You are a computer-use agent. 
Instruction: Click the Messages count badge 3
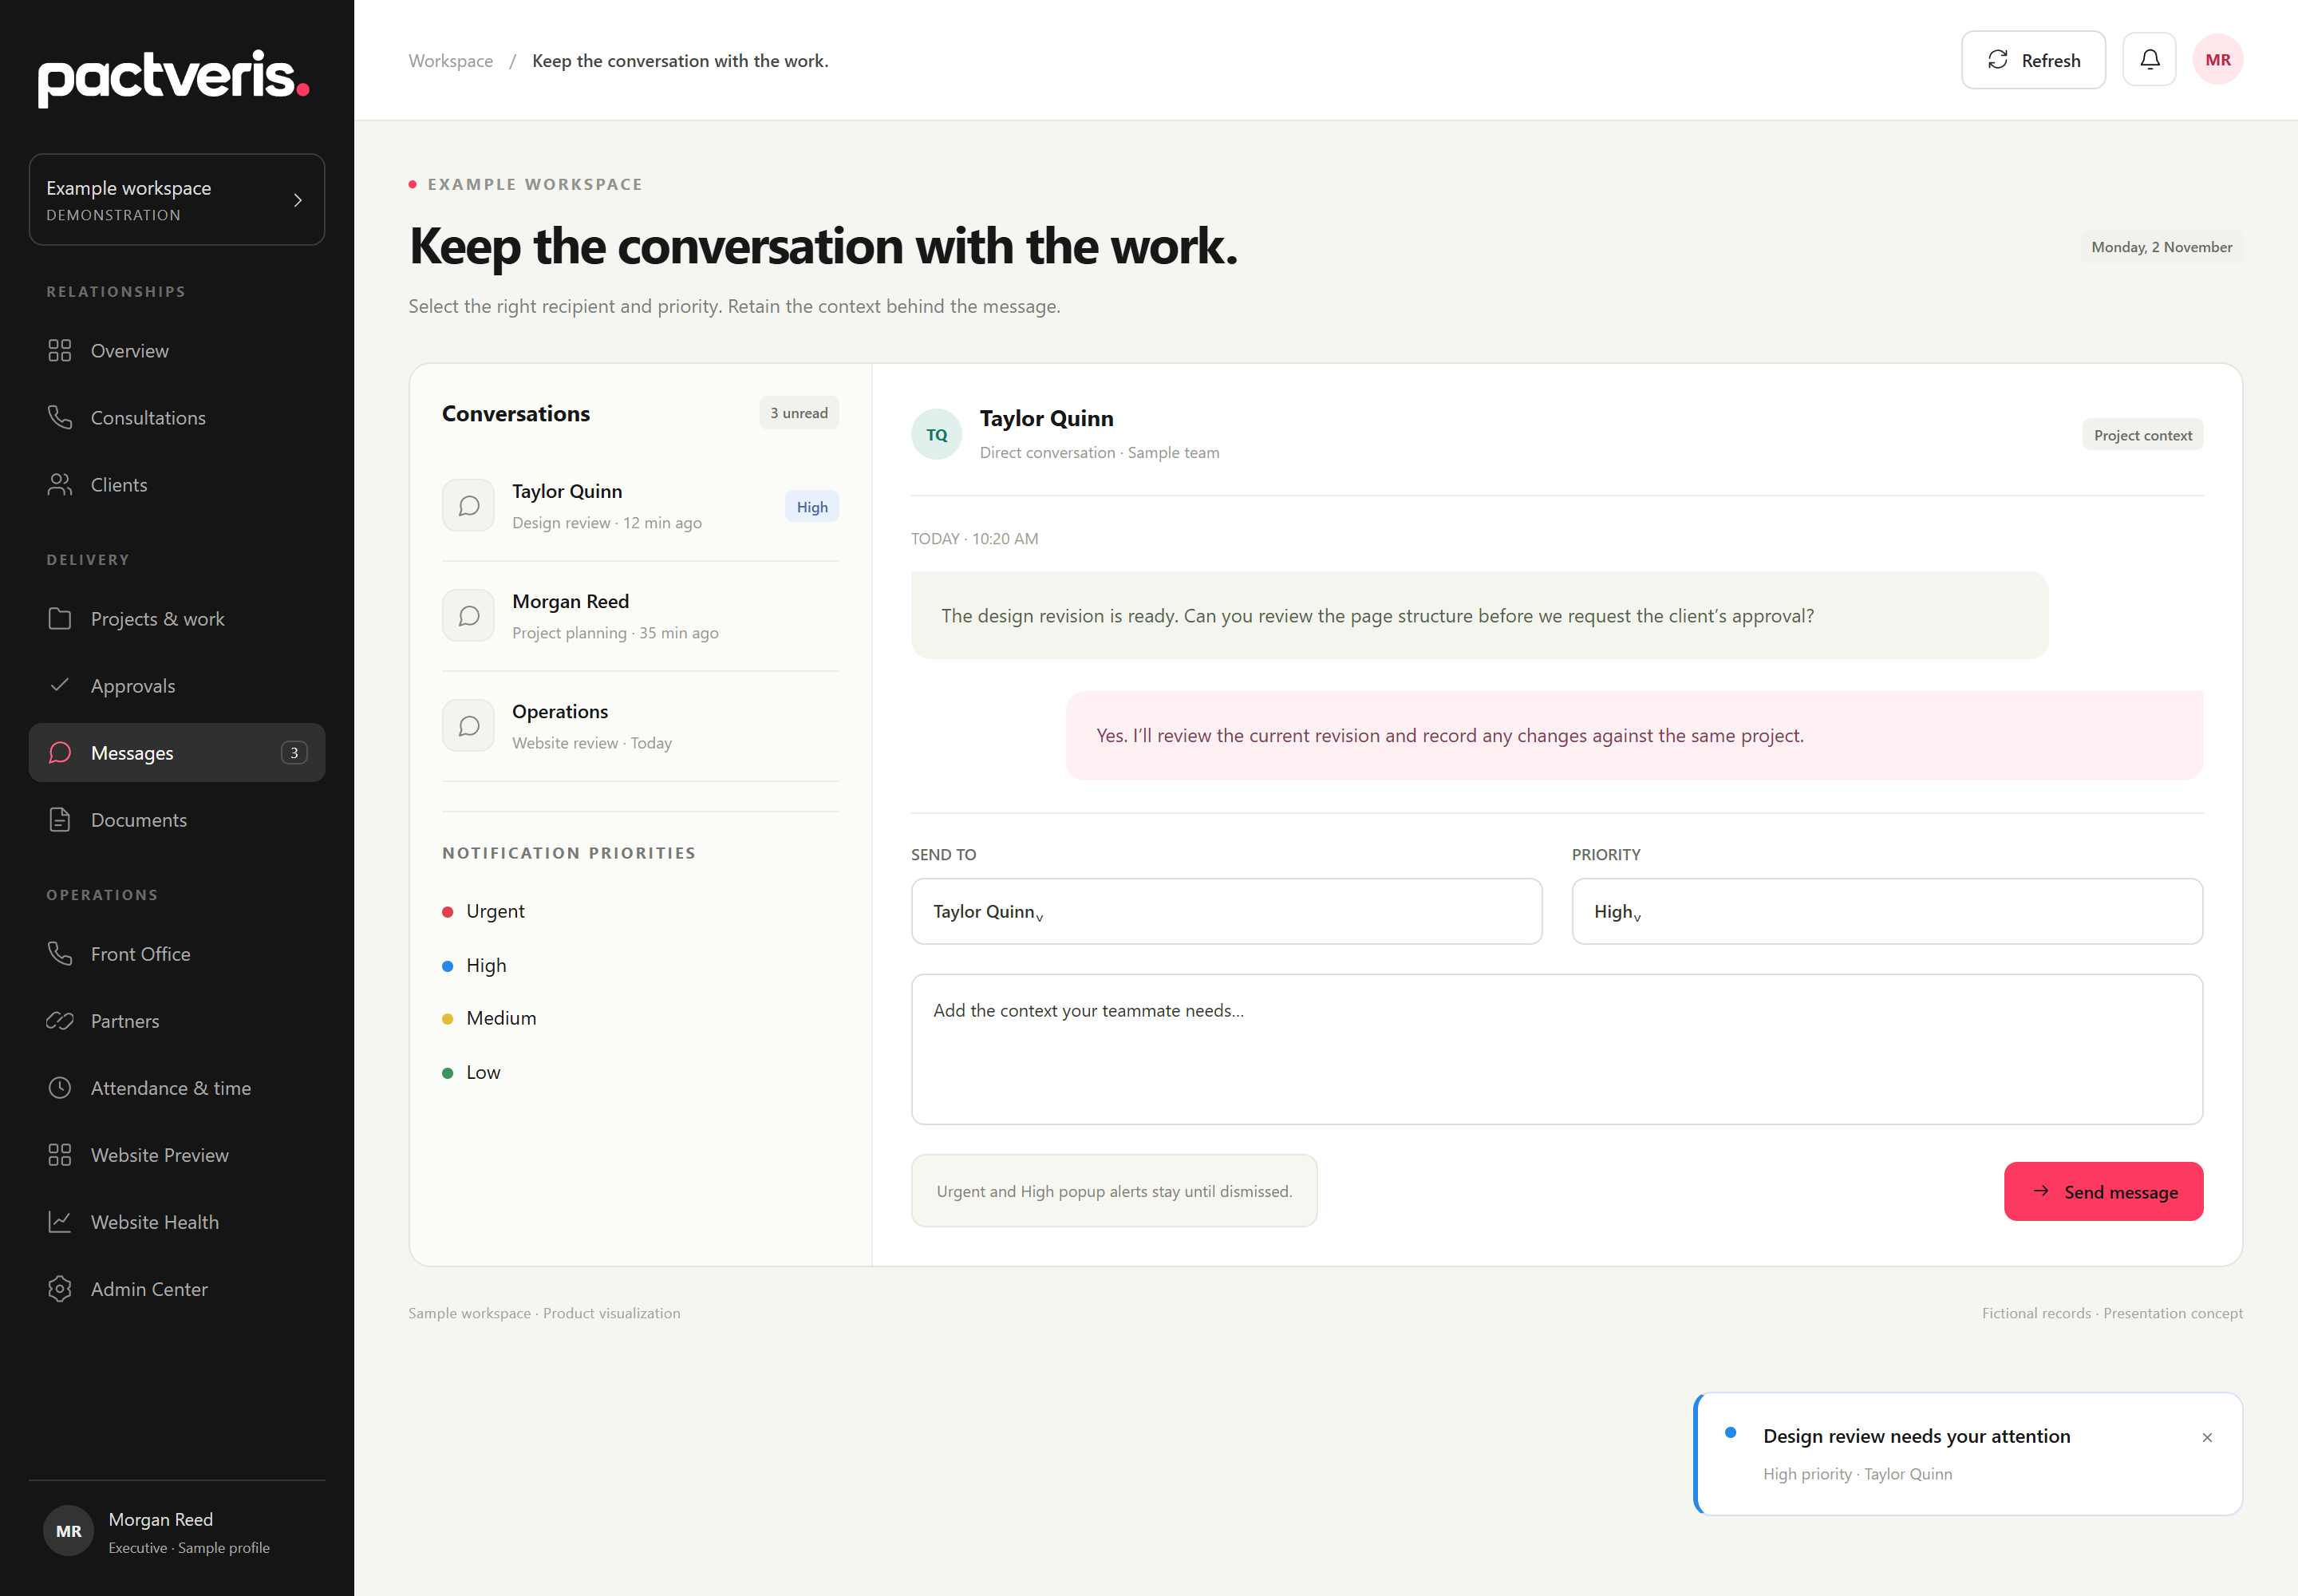coord(294,753)
